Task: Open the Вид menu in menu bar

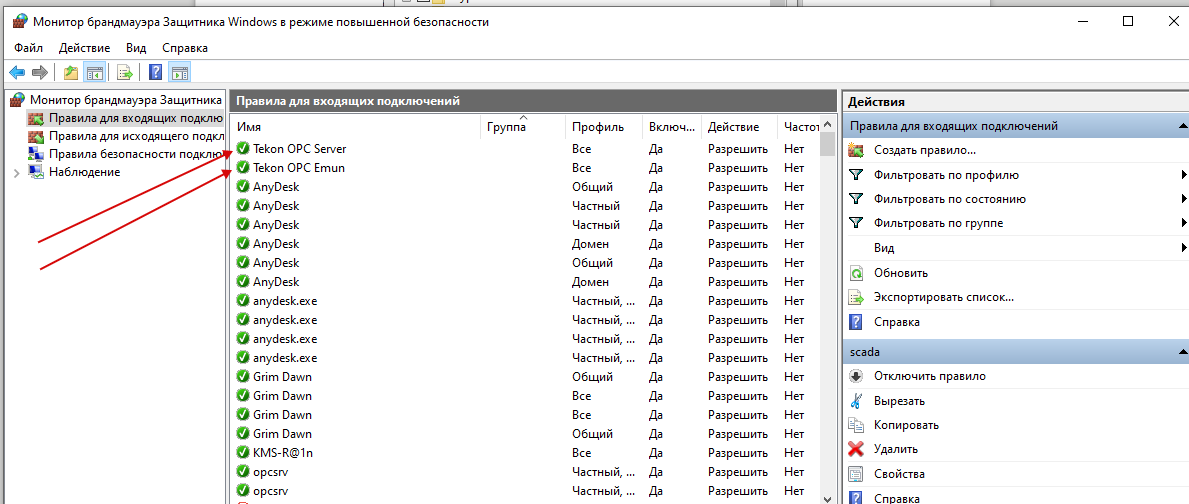Action: coord(136,47)
